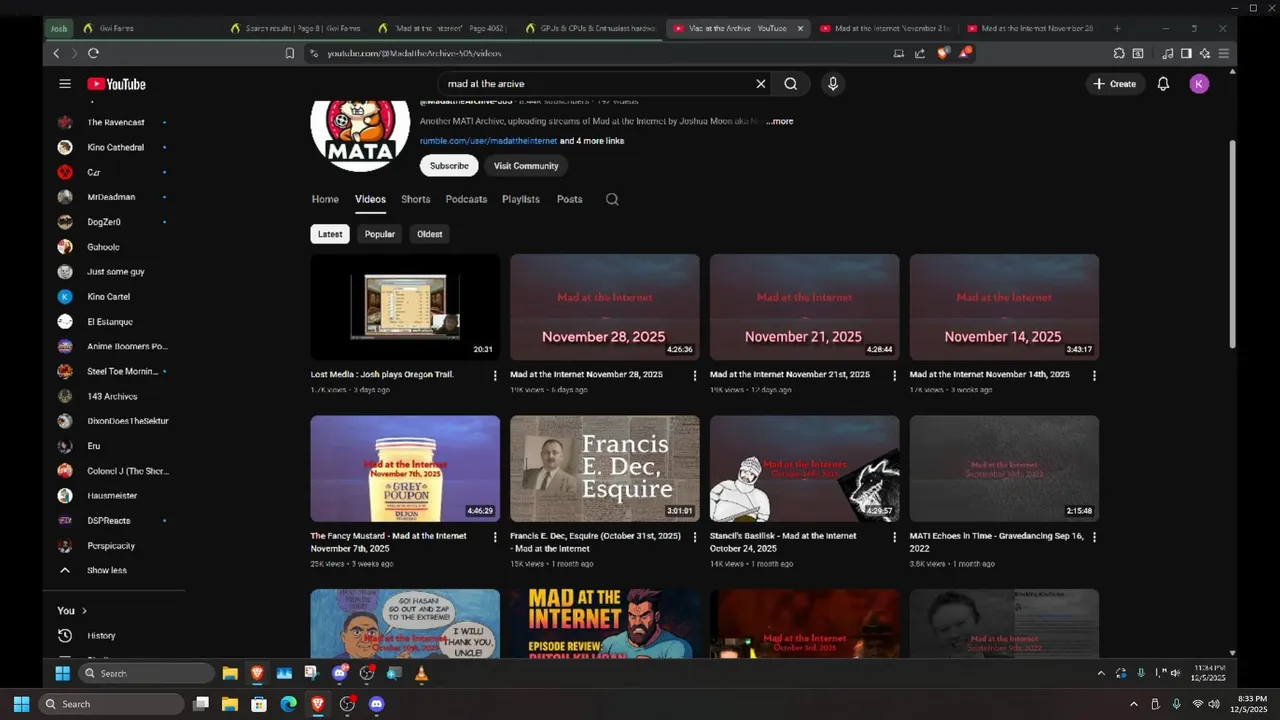The width and height of the screenshot is (1280, 720).
Task: Open the November 21, 2025 video thumbnail
Action: point(804,307)
